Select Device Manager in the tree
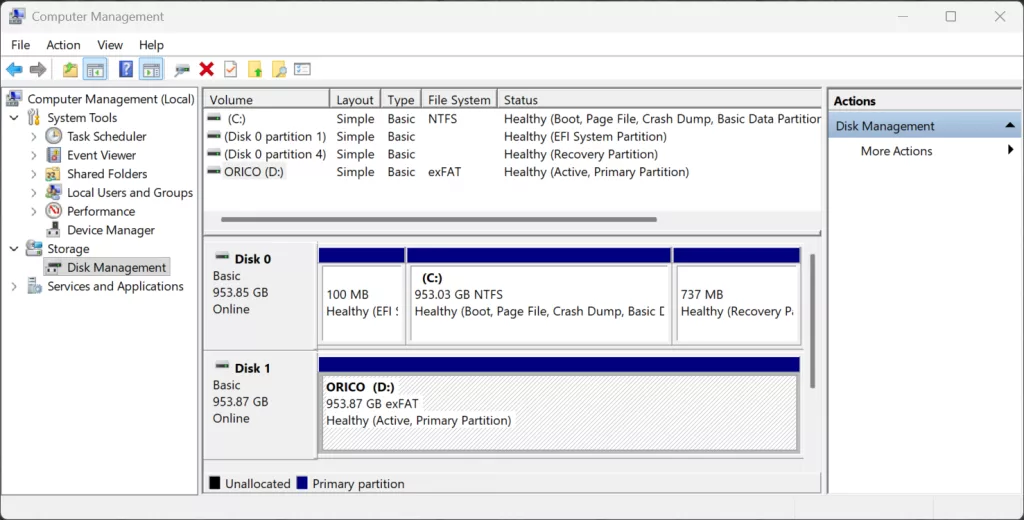This screenshot has width=1024, height=520. pyautogui.click(x=110, y=230)
